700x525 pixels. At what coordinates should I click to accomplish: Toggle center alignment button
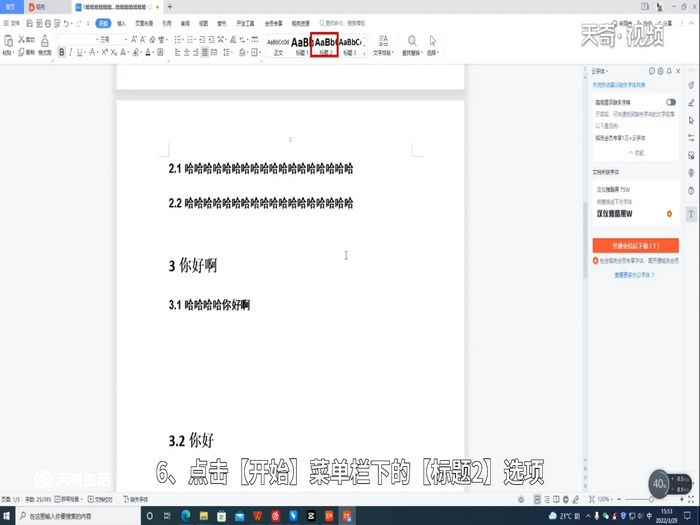point(187,52)
